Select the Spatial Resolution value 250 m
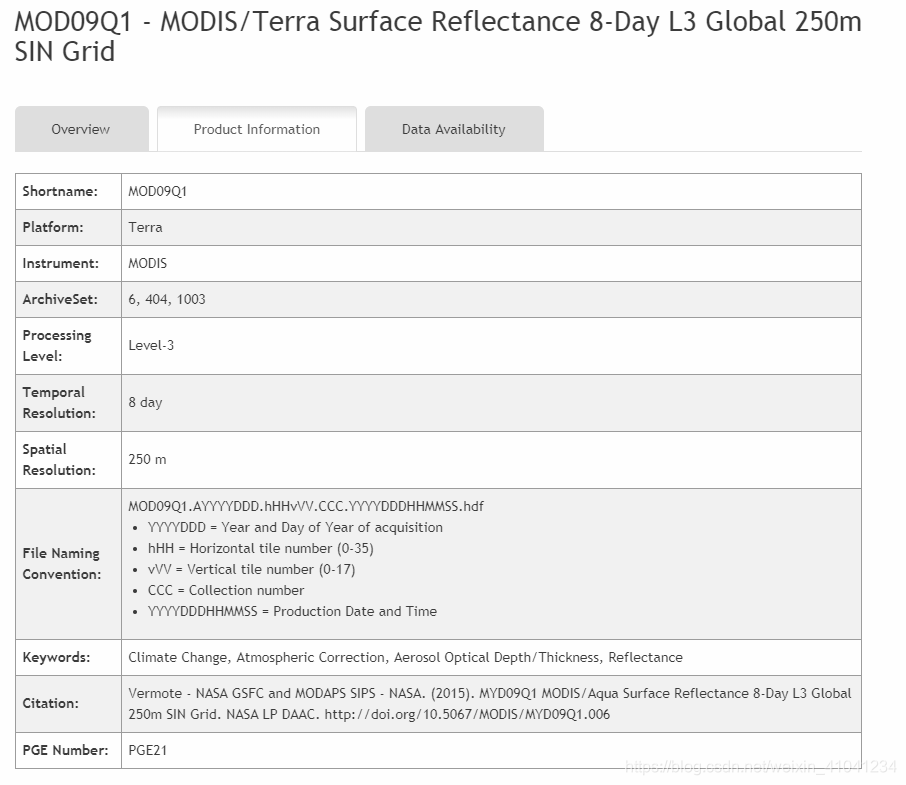 pyautogui.click(x=147, y=459)
